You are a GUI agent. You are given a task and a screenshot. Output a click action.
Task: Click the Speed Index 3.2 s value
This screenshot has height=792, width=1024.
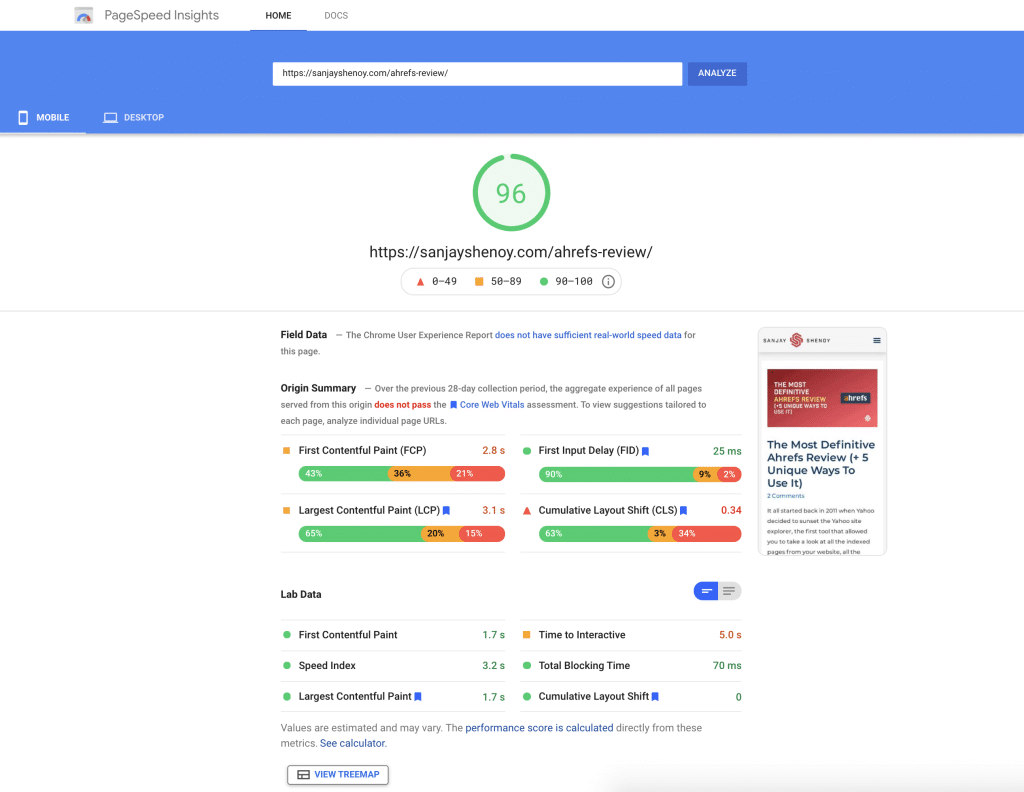click(x=494, y=665)
